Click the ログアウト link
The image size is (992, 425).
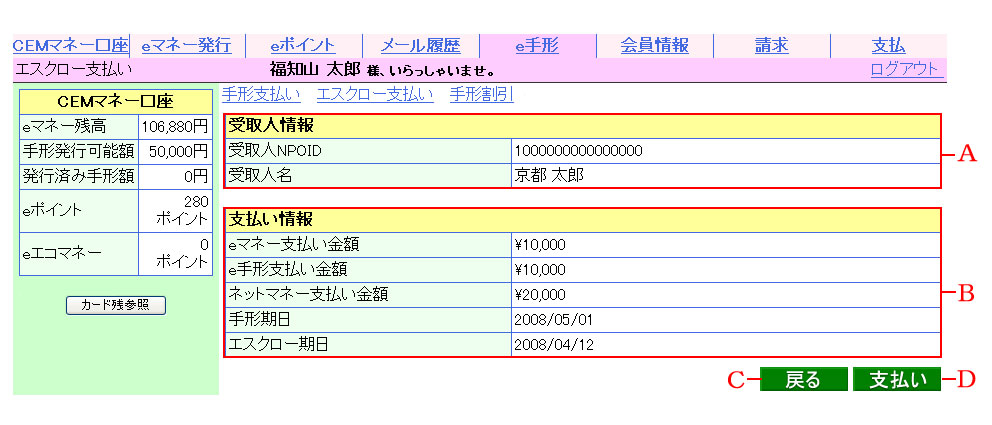point(904,69)
